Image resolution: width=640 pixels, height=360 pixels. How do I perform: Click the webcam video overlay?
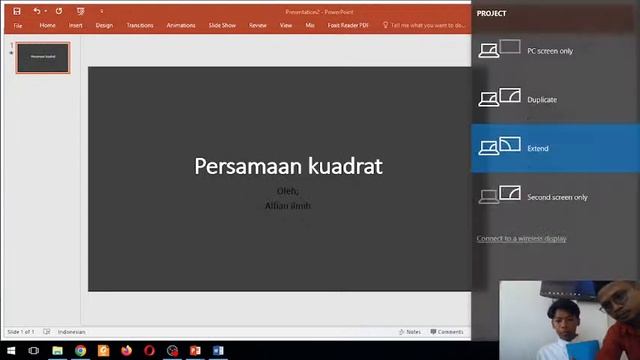pos(569,320)
